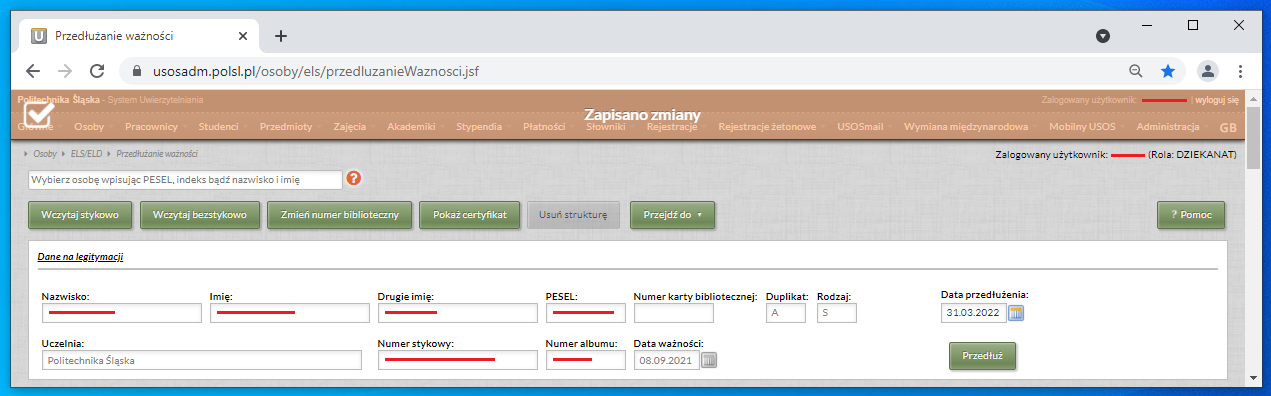Screen dimensions: 1271x396
Task: Open the Przedmioty menu
Action: (286, 128)
